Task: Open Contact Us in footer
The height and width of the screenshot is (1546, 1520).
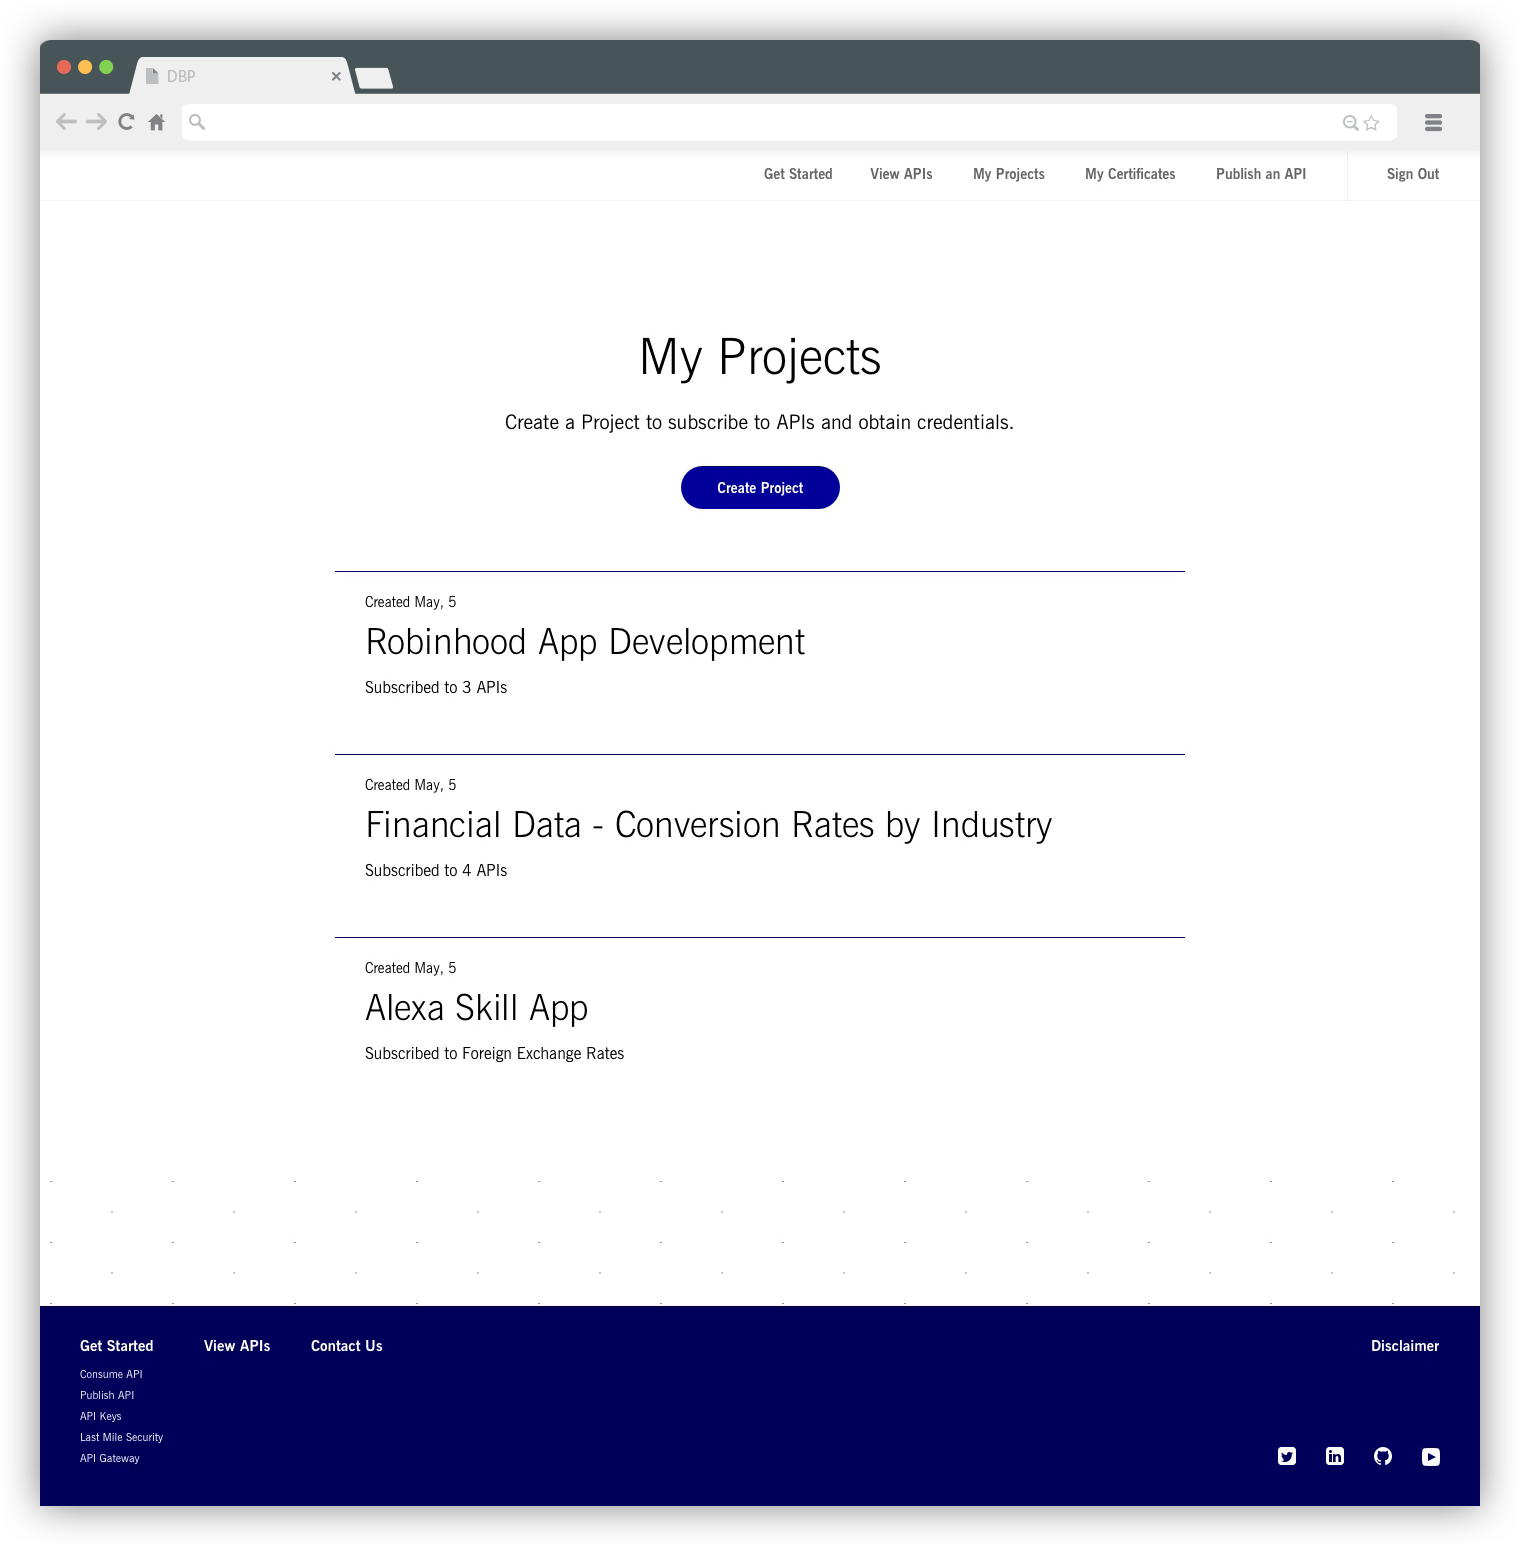Action: coord(347,1346)
